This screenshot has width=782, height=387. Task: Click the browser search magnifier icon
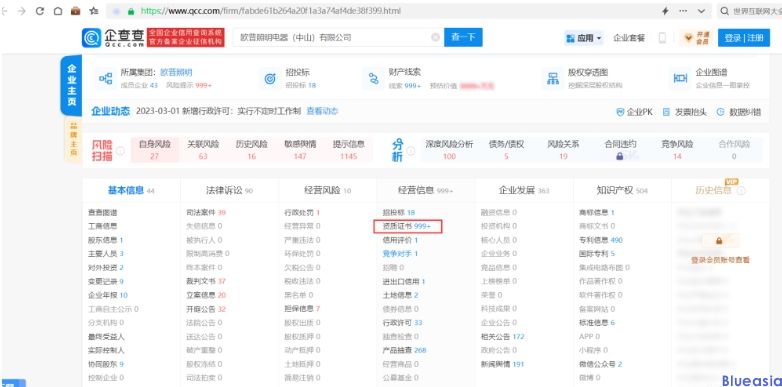(725, 11)
